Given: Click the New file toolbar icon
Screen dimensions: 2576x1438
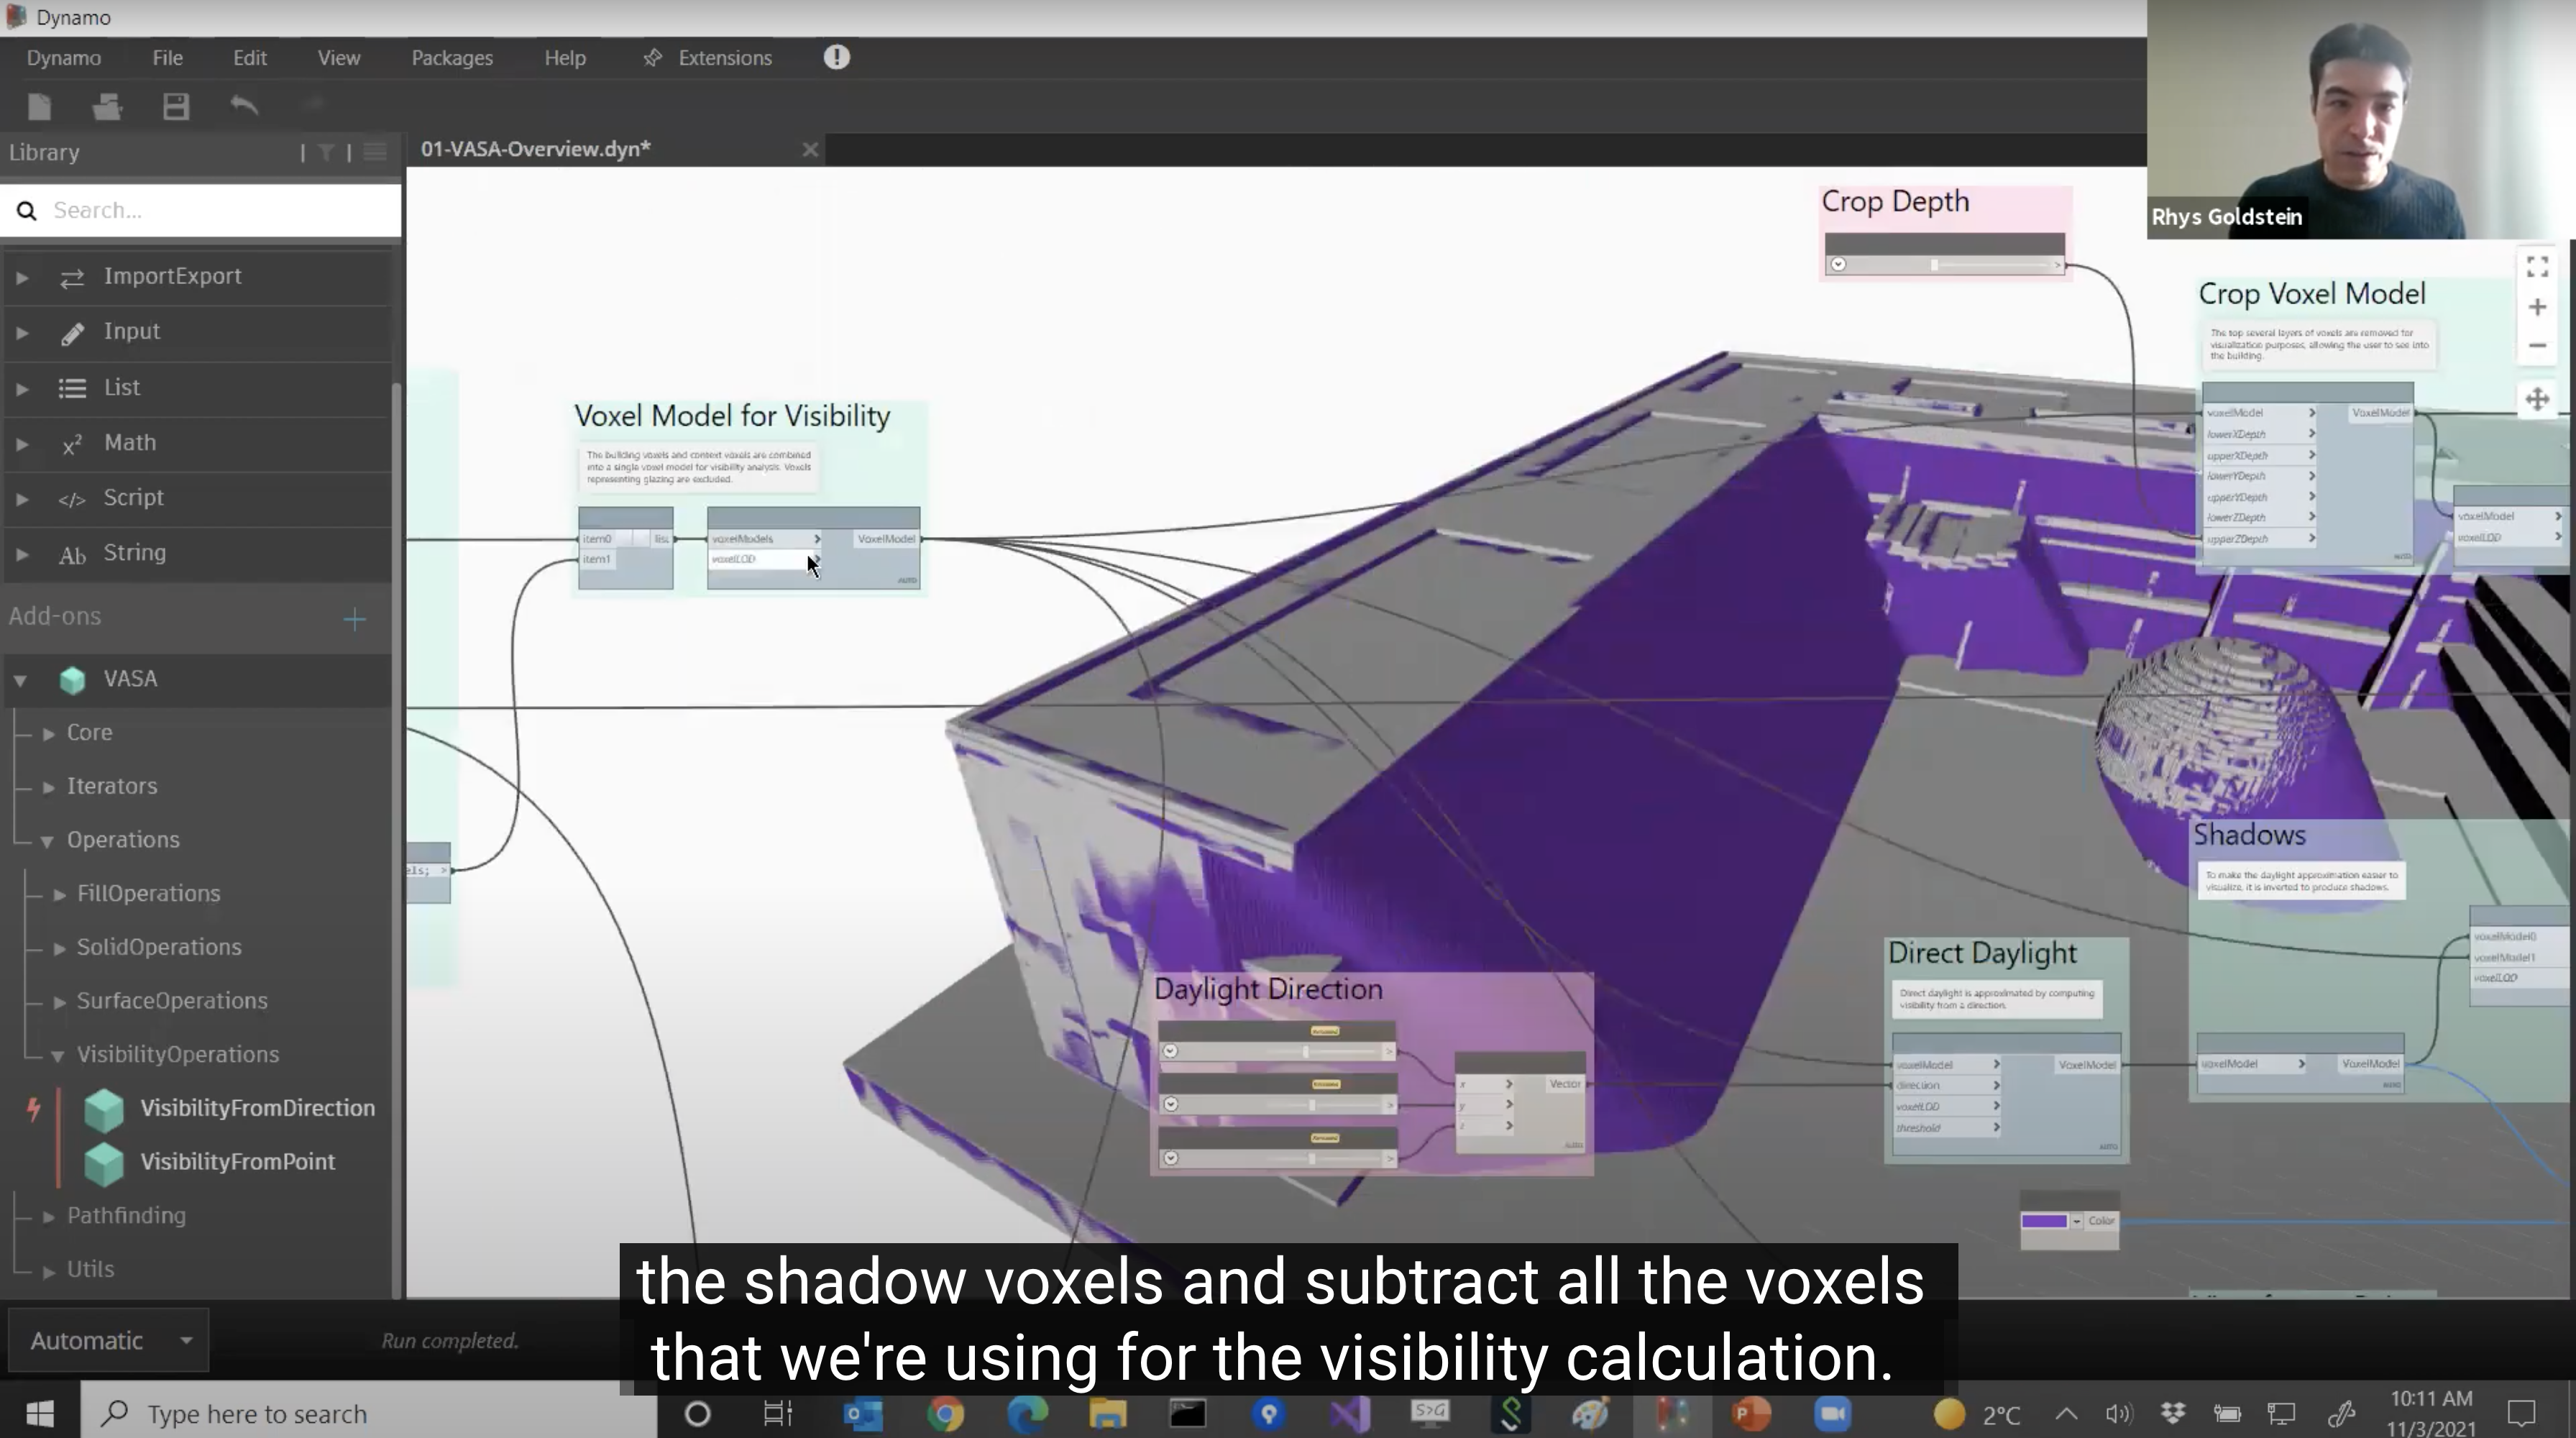Looking at the screenshot, I should point(40,106).
